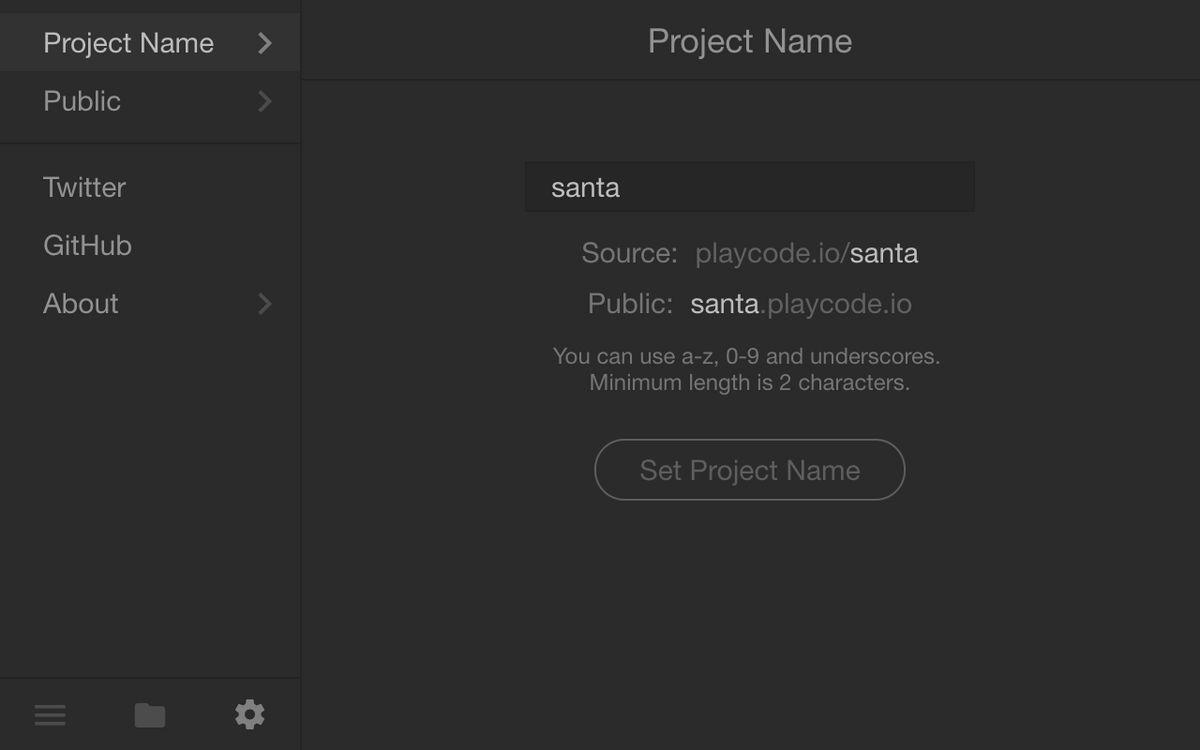Open the files folder icon

click(150, 715)
